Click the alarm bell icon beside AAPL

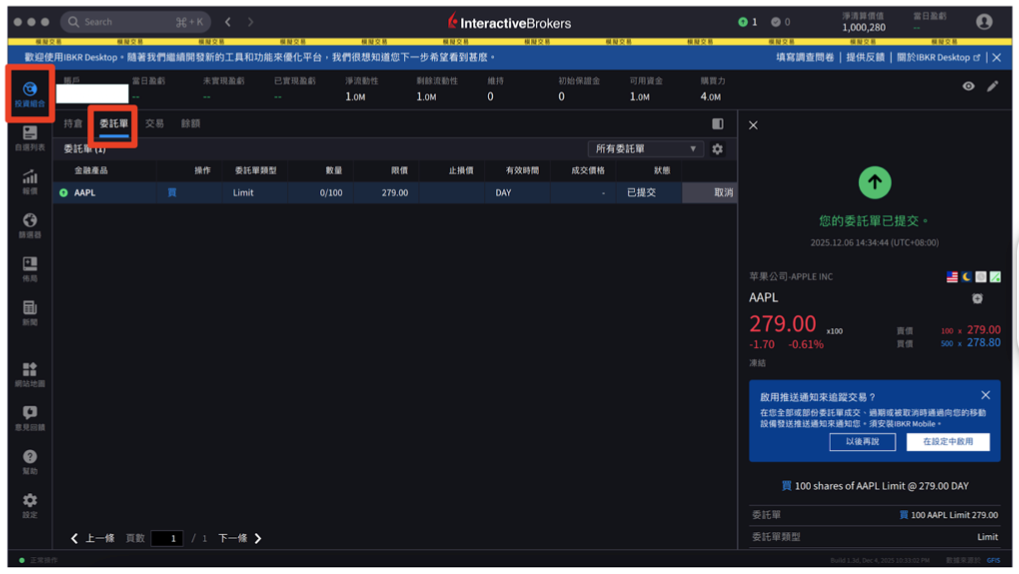977,298
